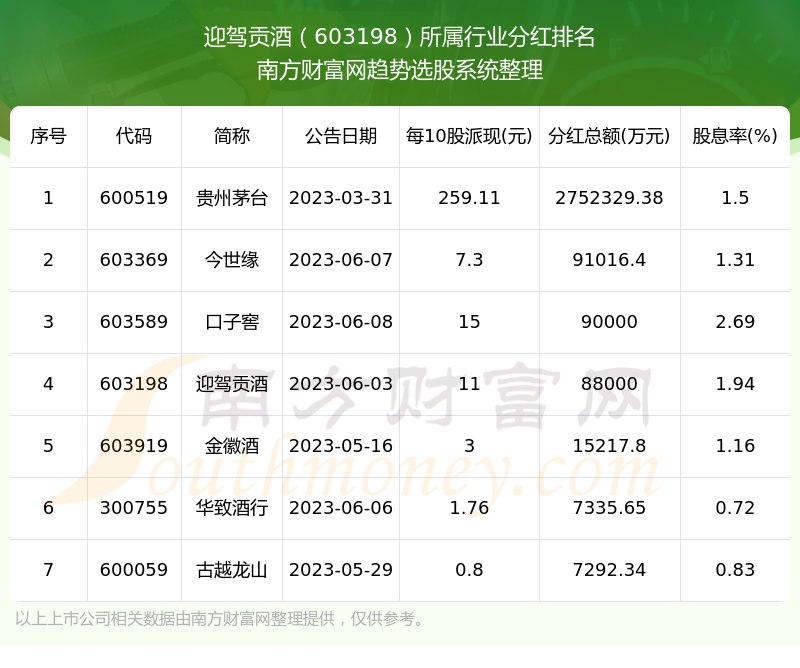Click the 每10股派现(元) column header
The width and height of the screenshot is (800, 668).
click(x=469, y=136)
